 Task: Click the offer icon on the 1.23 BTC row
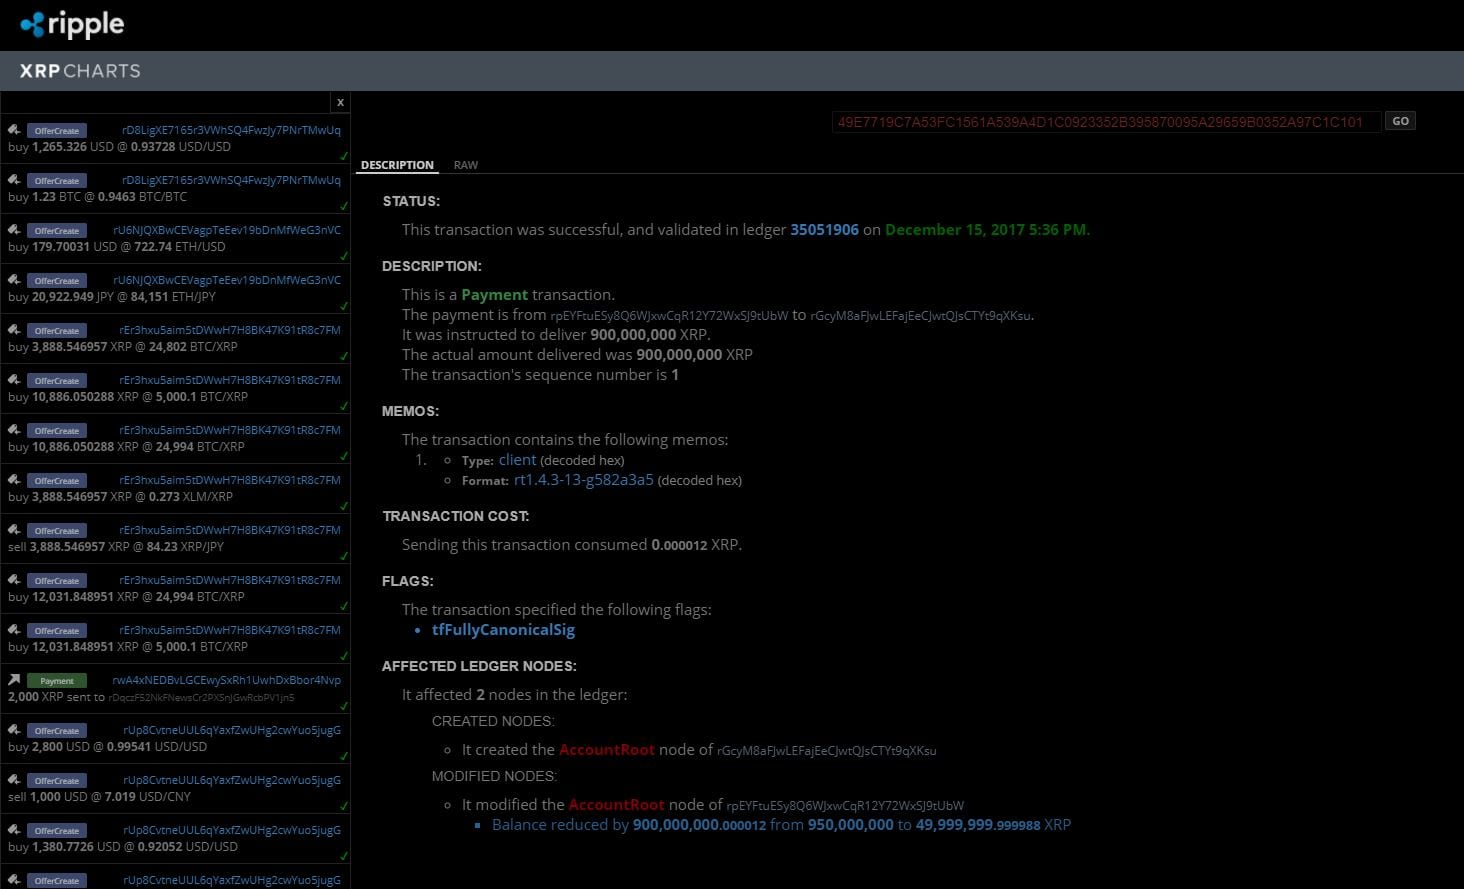click(14, 180)
